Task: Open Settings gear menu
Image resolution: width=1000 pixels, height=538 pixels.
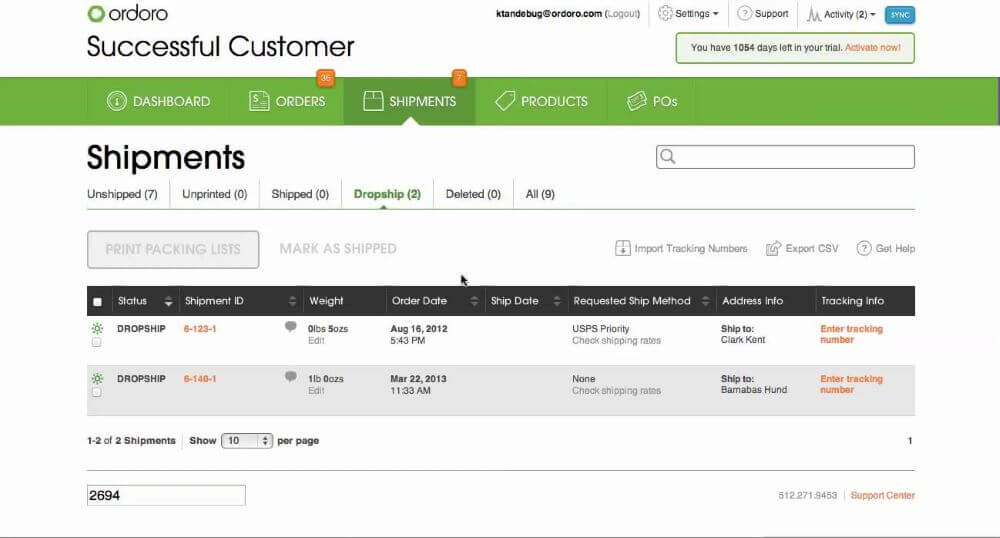Action: (x=688, y=13)
